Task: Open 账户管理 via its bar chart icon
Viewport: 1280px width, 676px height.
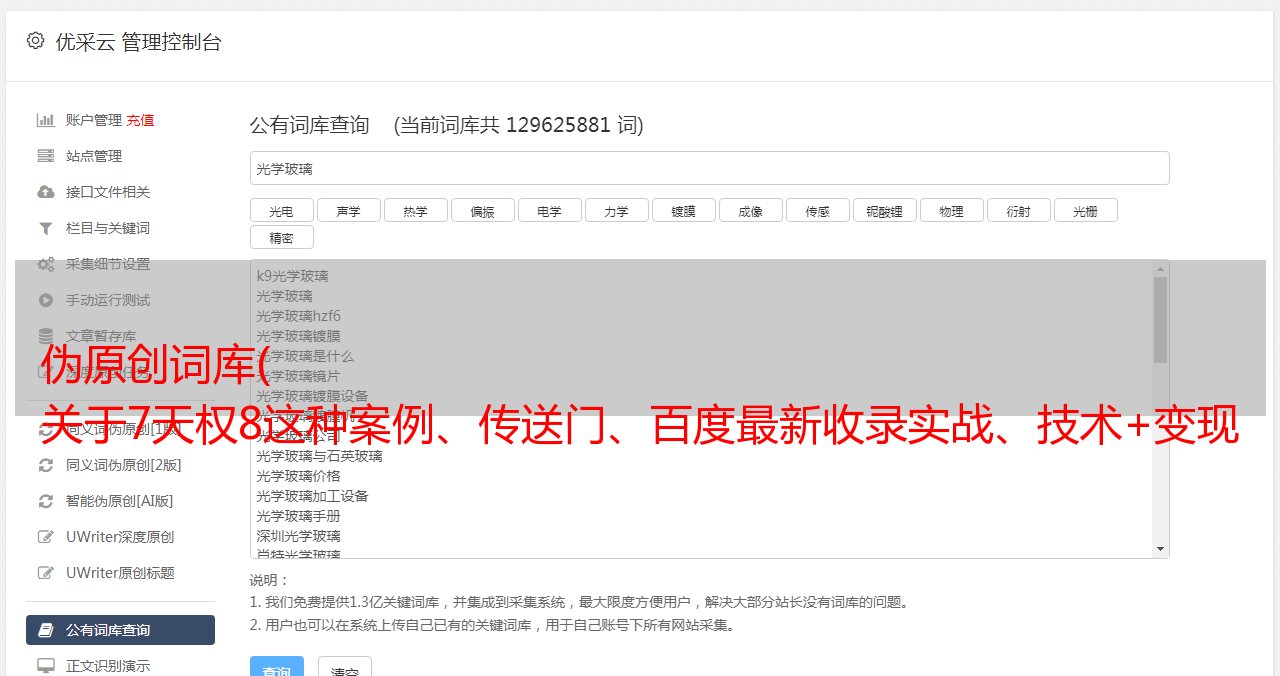Action: point(46,120)
